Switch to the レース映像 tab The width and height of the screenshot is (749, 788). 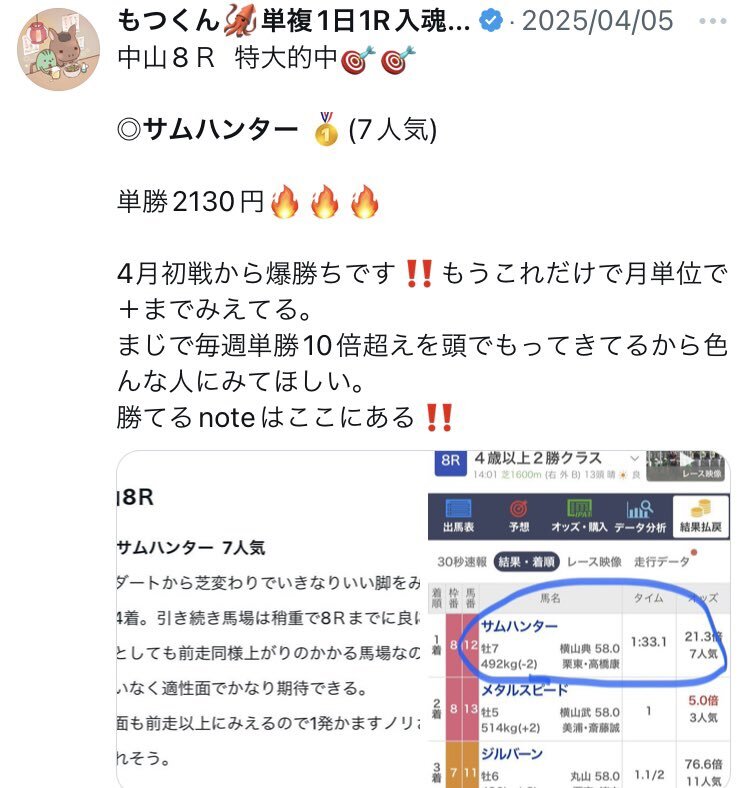(594, 562)
